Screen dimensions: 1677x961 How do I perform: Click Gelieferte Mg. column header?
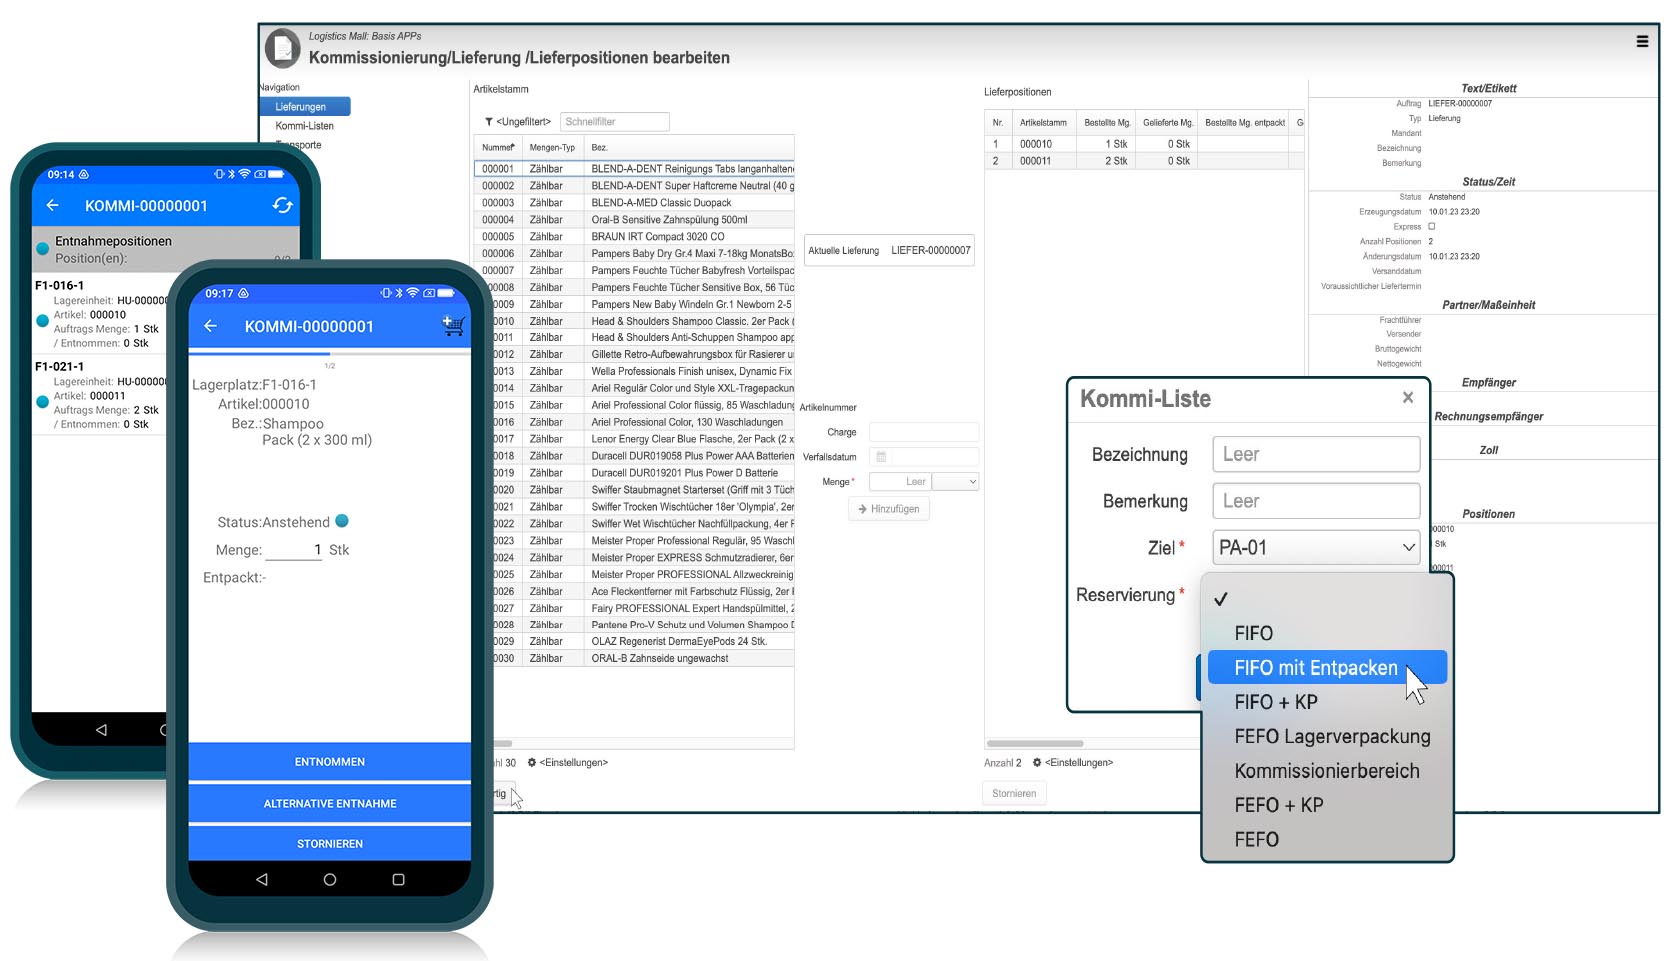click(1168, 123)
